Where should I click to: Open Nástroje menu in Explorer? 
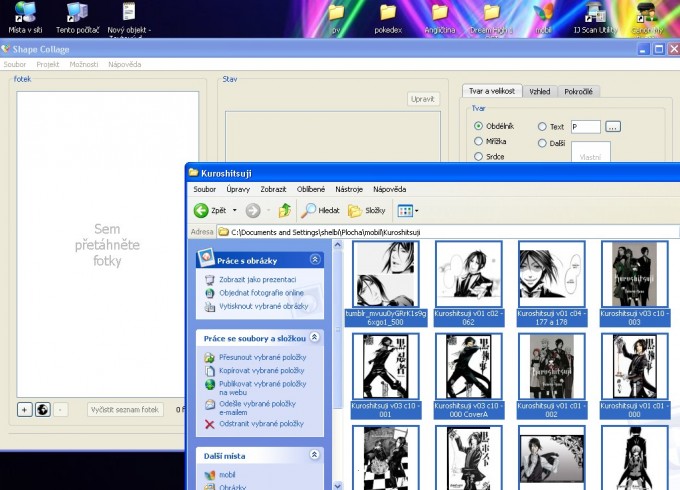349,189
